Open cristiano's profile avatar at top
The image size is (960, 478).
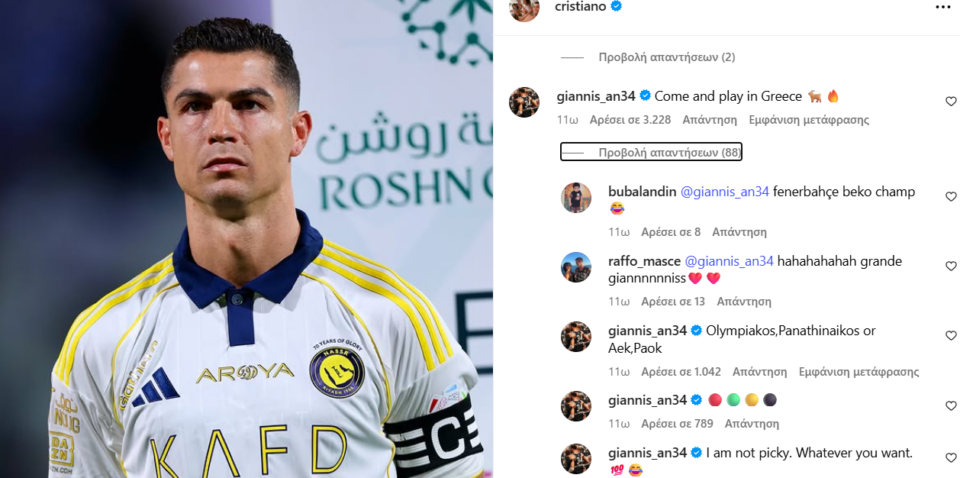coord(524,7)
